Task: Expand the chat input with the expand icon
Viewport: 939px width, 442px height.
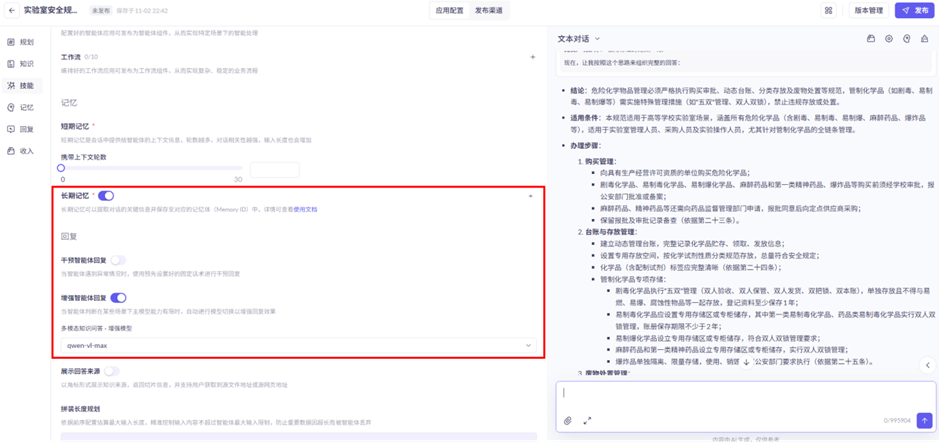Action: pos(587,420)
